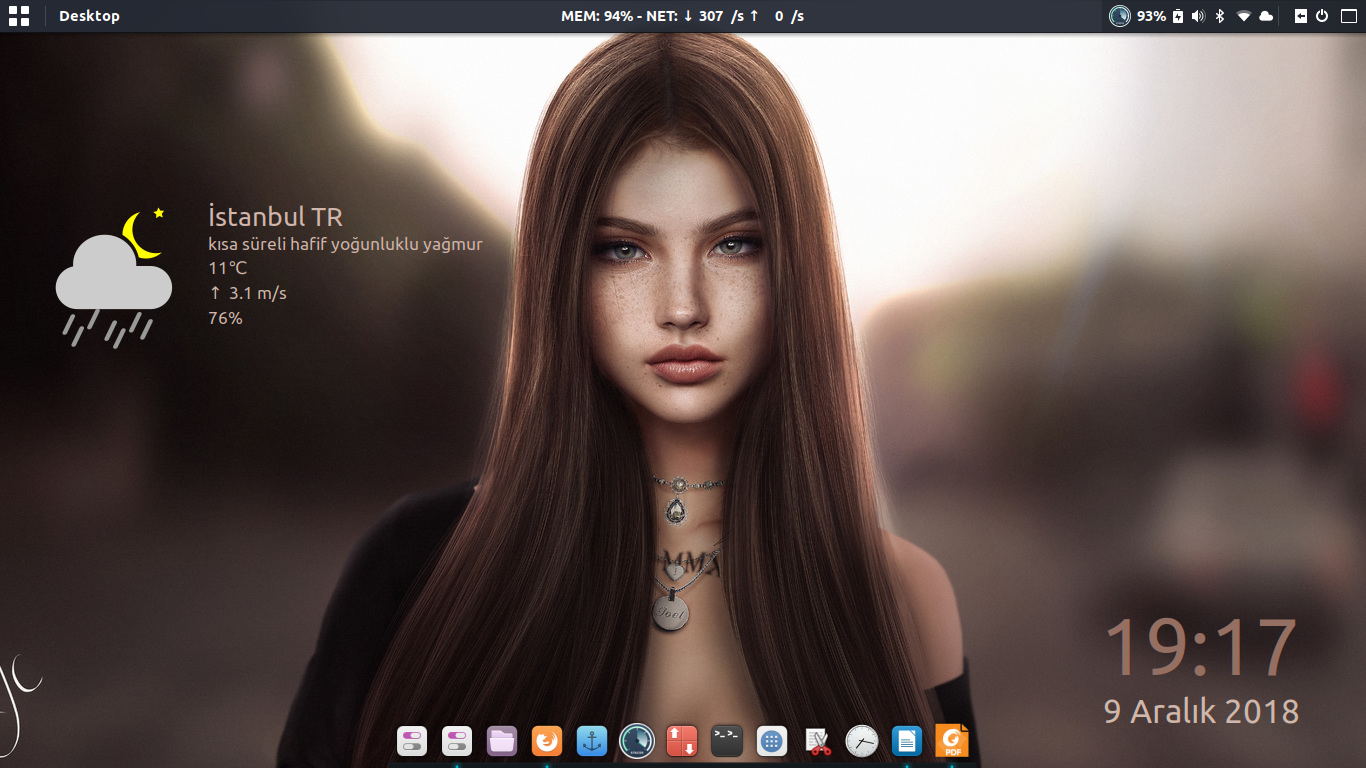Click the logout arrow icon in the top panel
Screen dimensions: 1366x768
pos(1301,16)
